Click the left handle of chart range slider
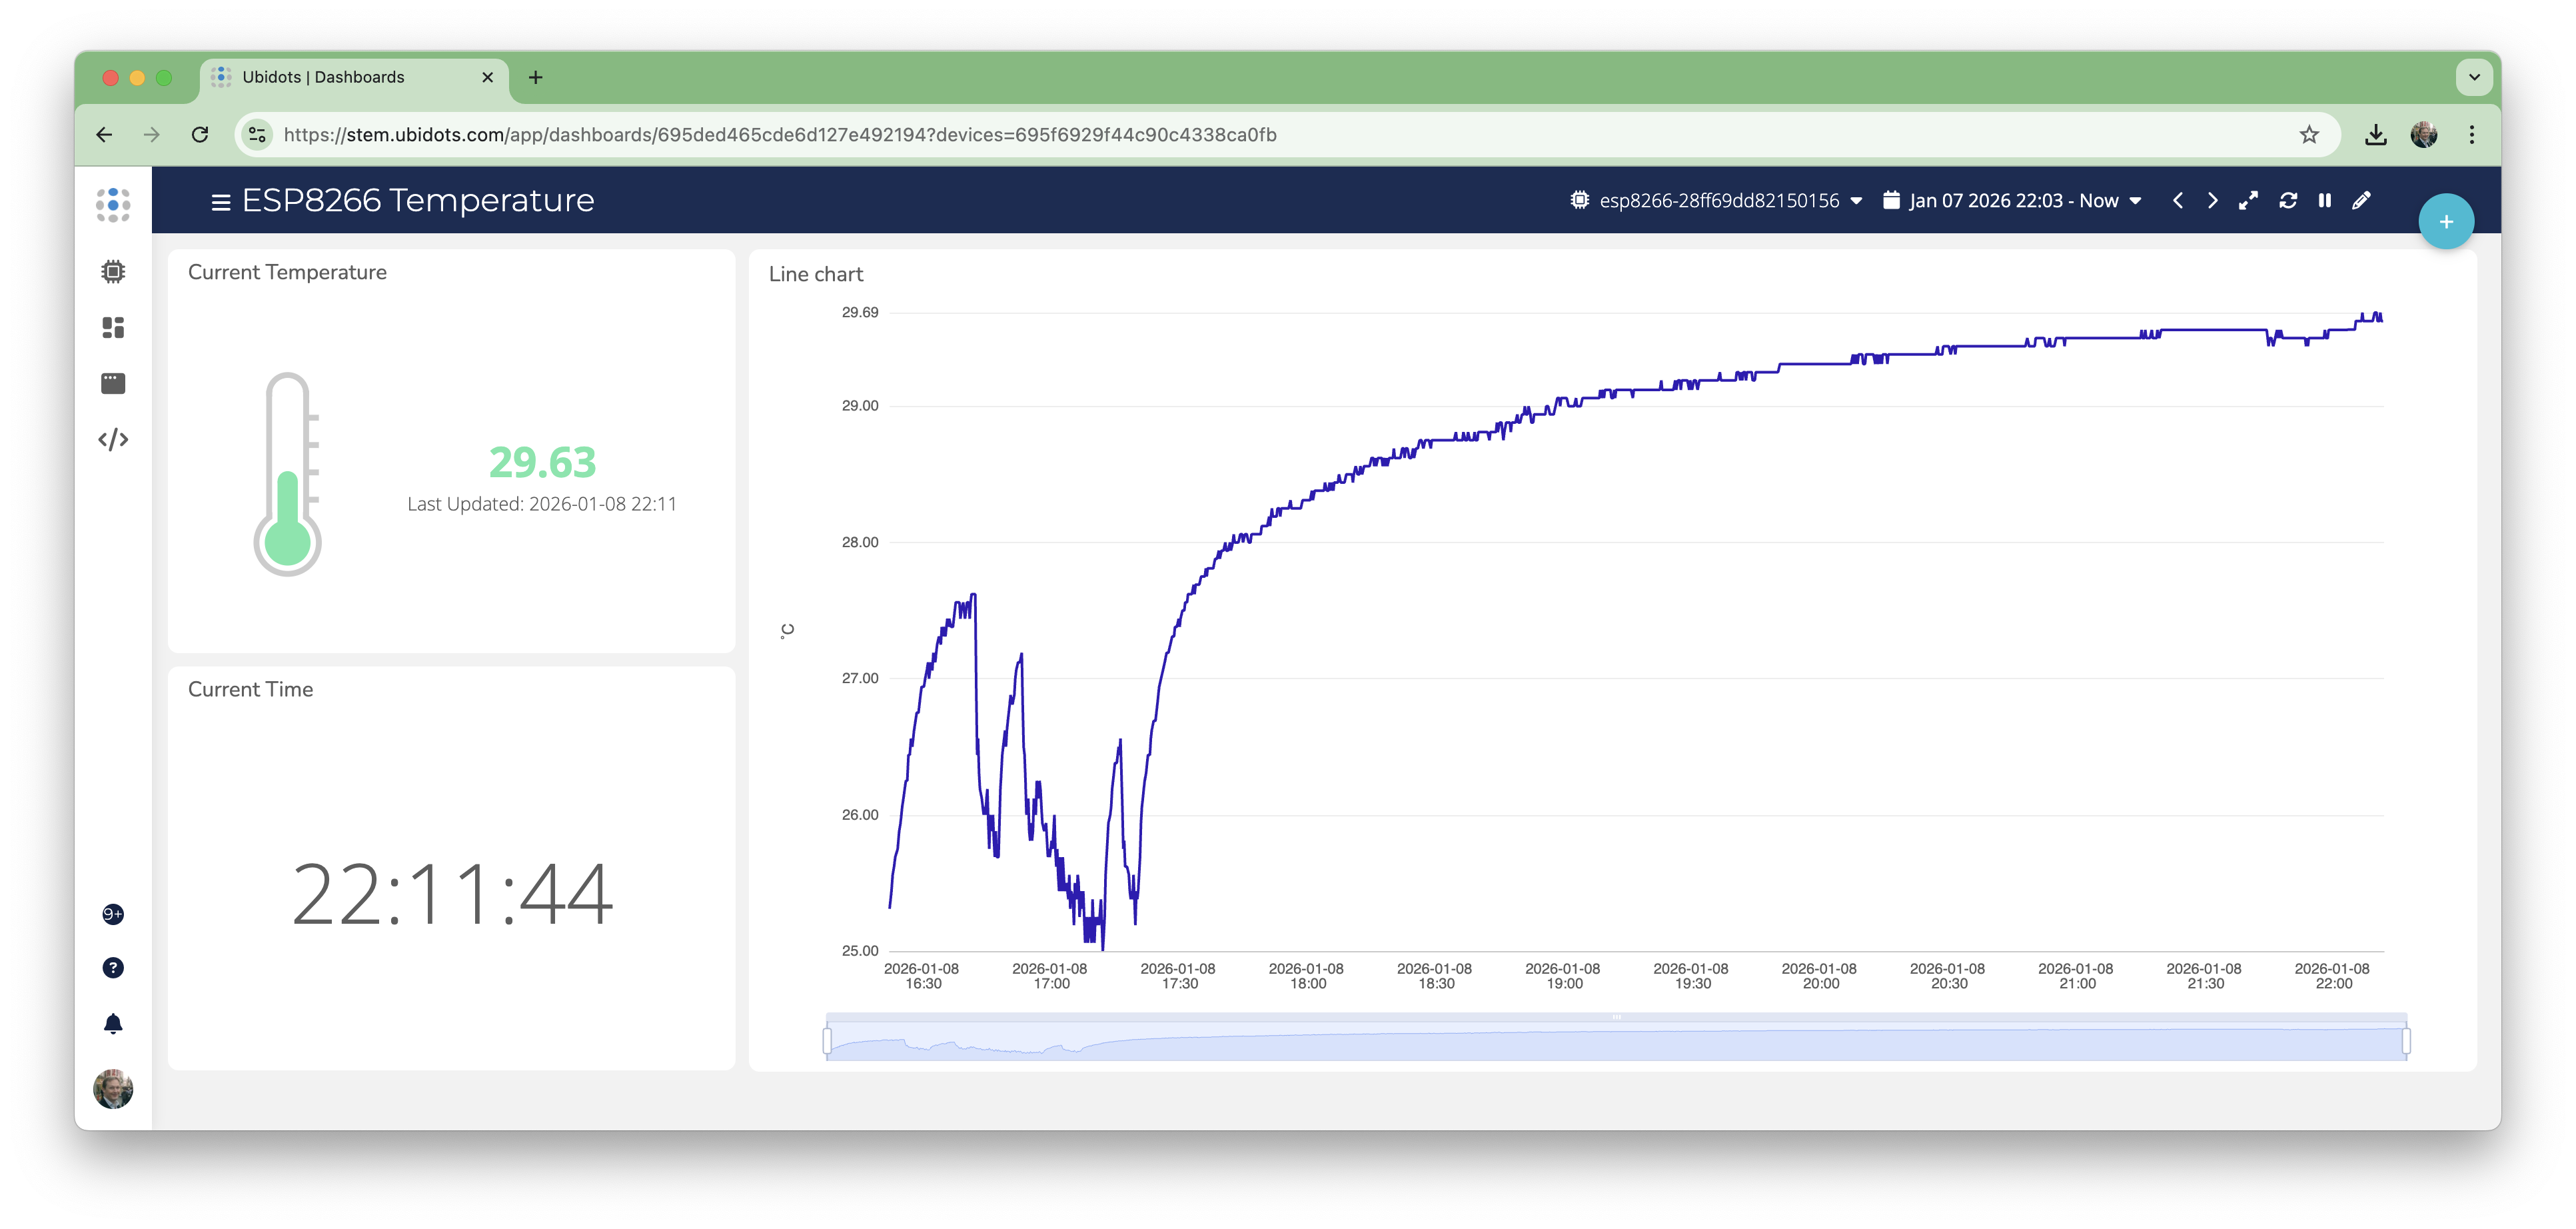 point(827,1041)
